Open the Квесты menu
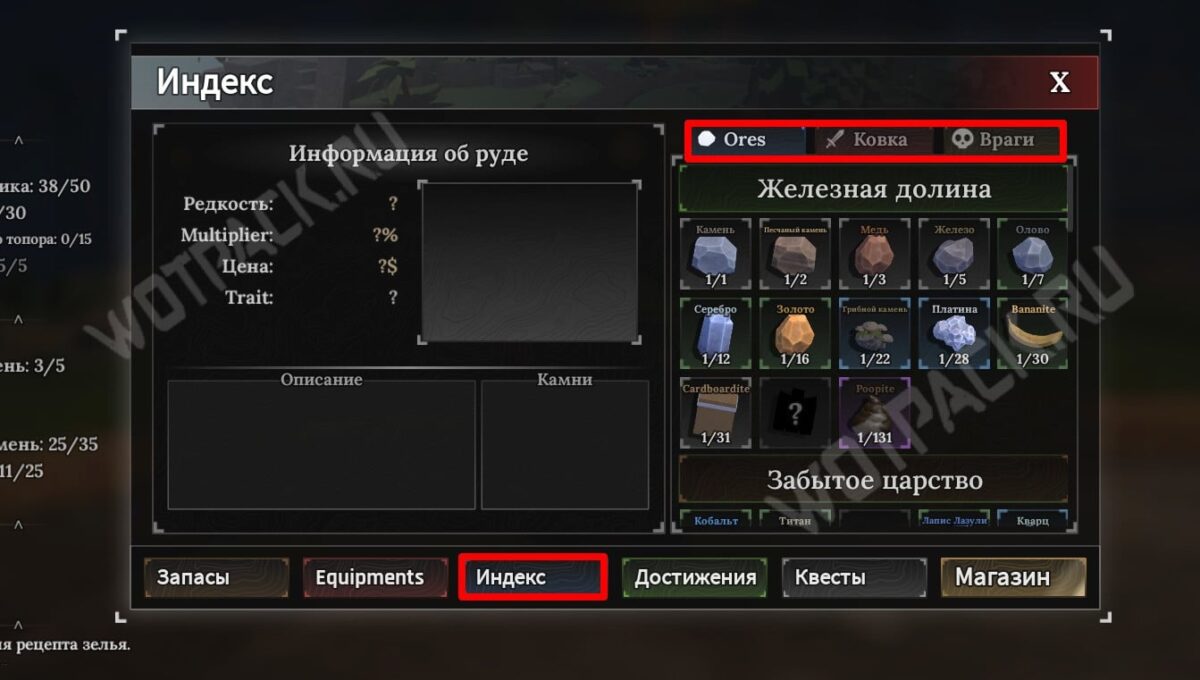The width and height of the screenshot is (1200, 680). [854, 577]
